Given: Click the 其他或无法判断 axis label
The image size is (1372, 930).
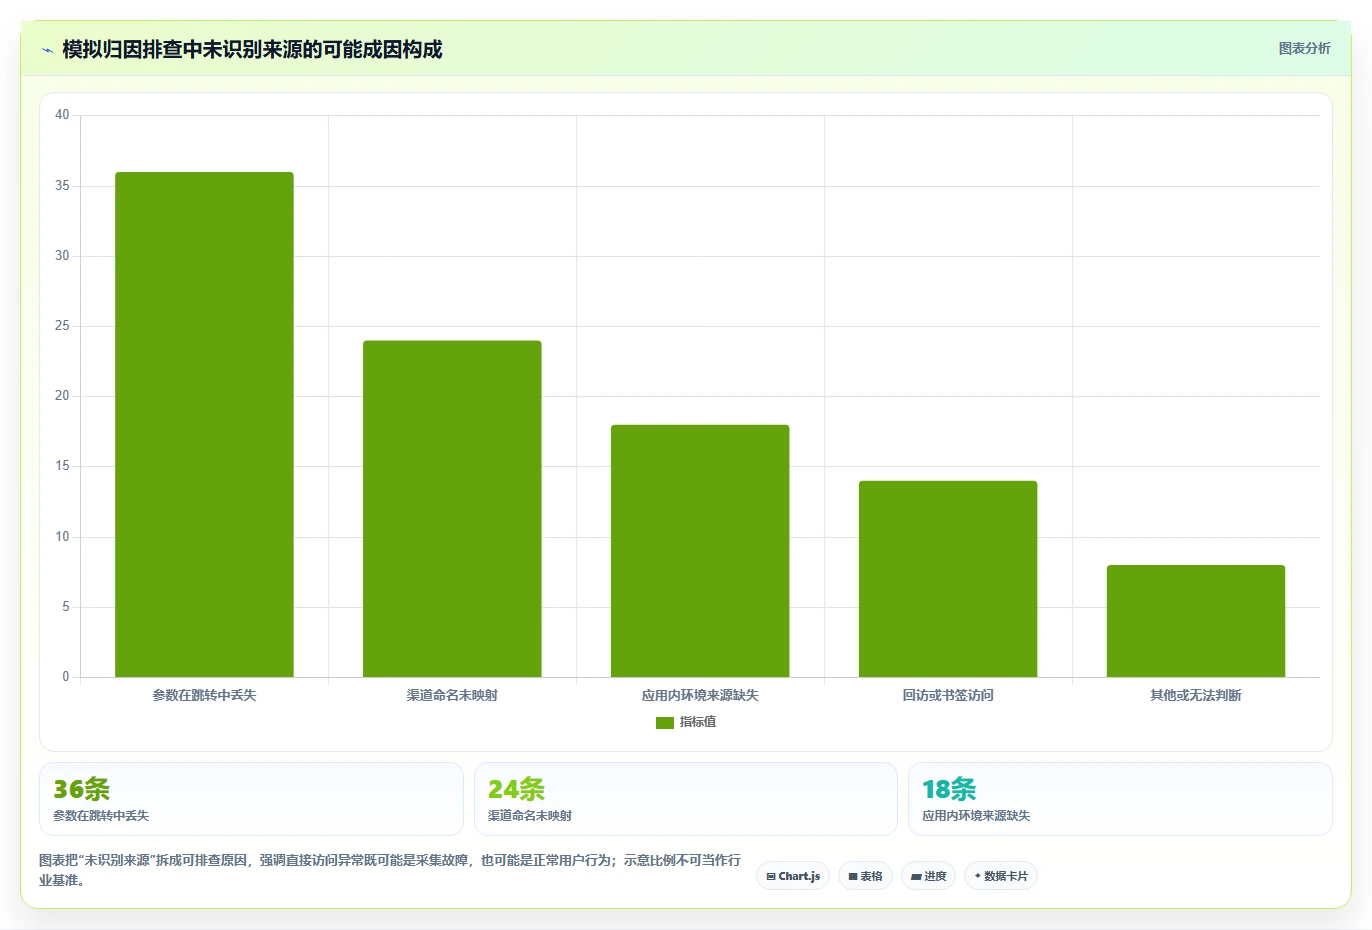Looking at the screenshot, I should click(x=1196, y=695).
